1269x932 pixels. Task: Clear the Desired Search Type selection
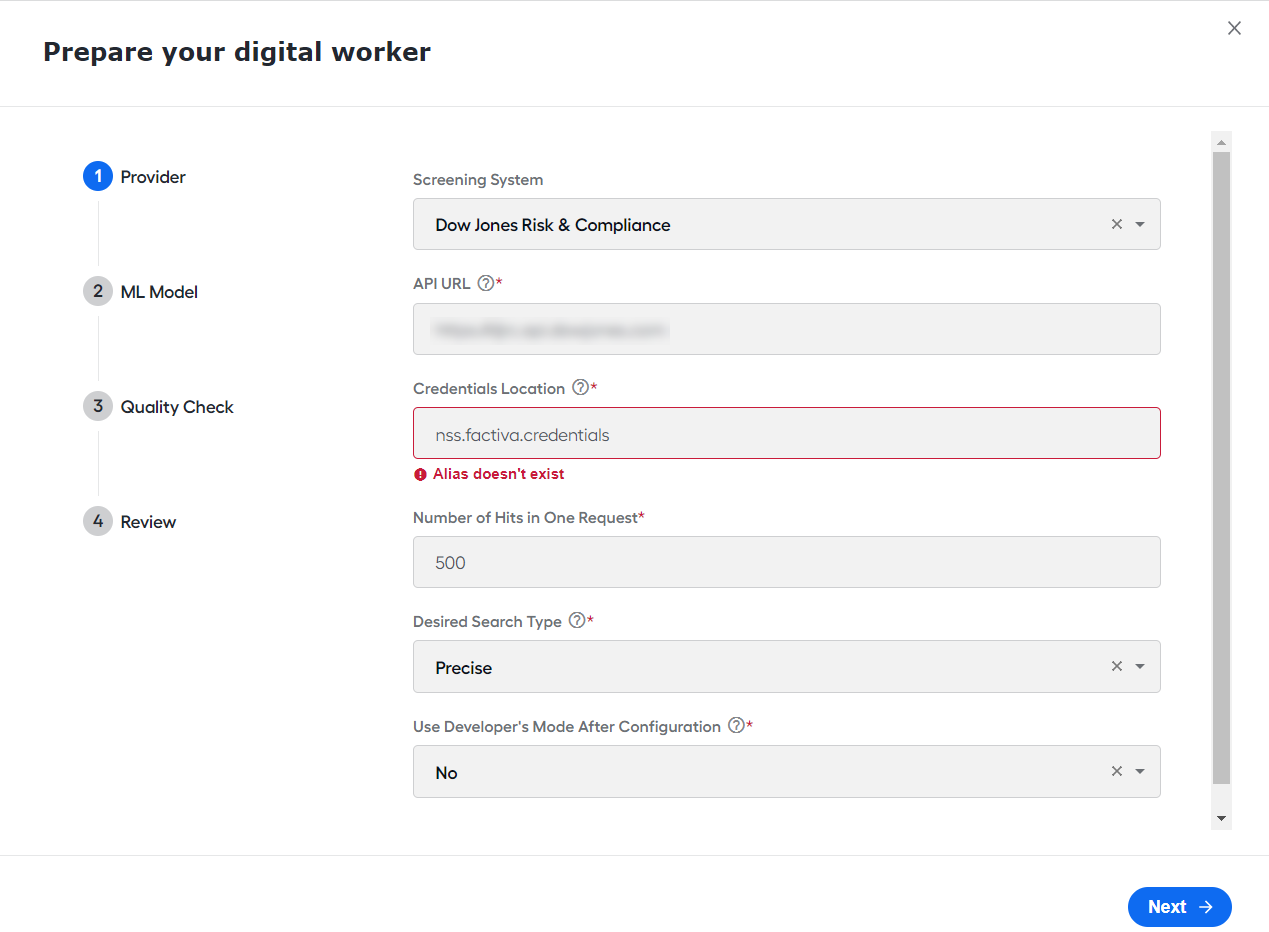click(1117, 667)
